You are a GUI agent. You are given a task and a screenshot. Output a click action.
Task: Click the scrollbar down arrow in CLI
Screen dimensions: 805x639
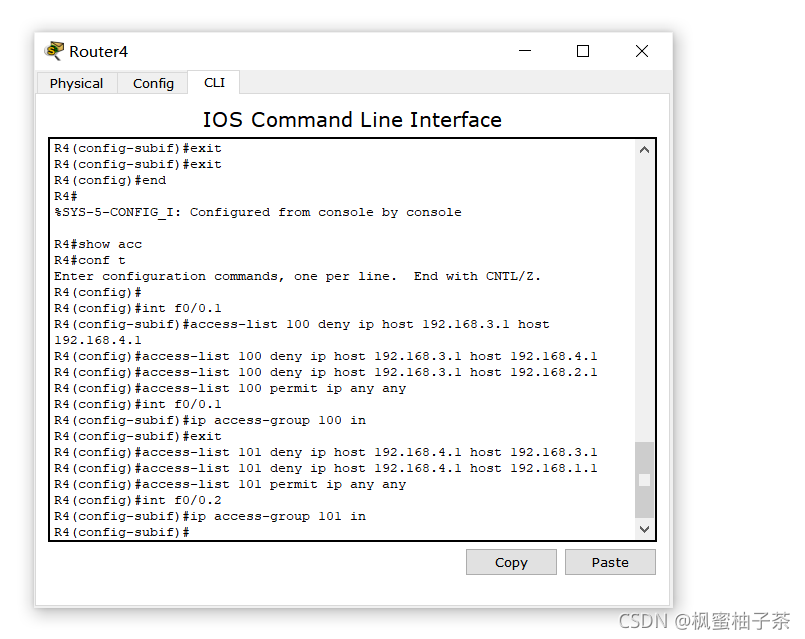(x=645, y=529)
